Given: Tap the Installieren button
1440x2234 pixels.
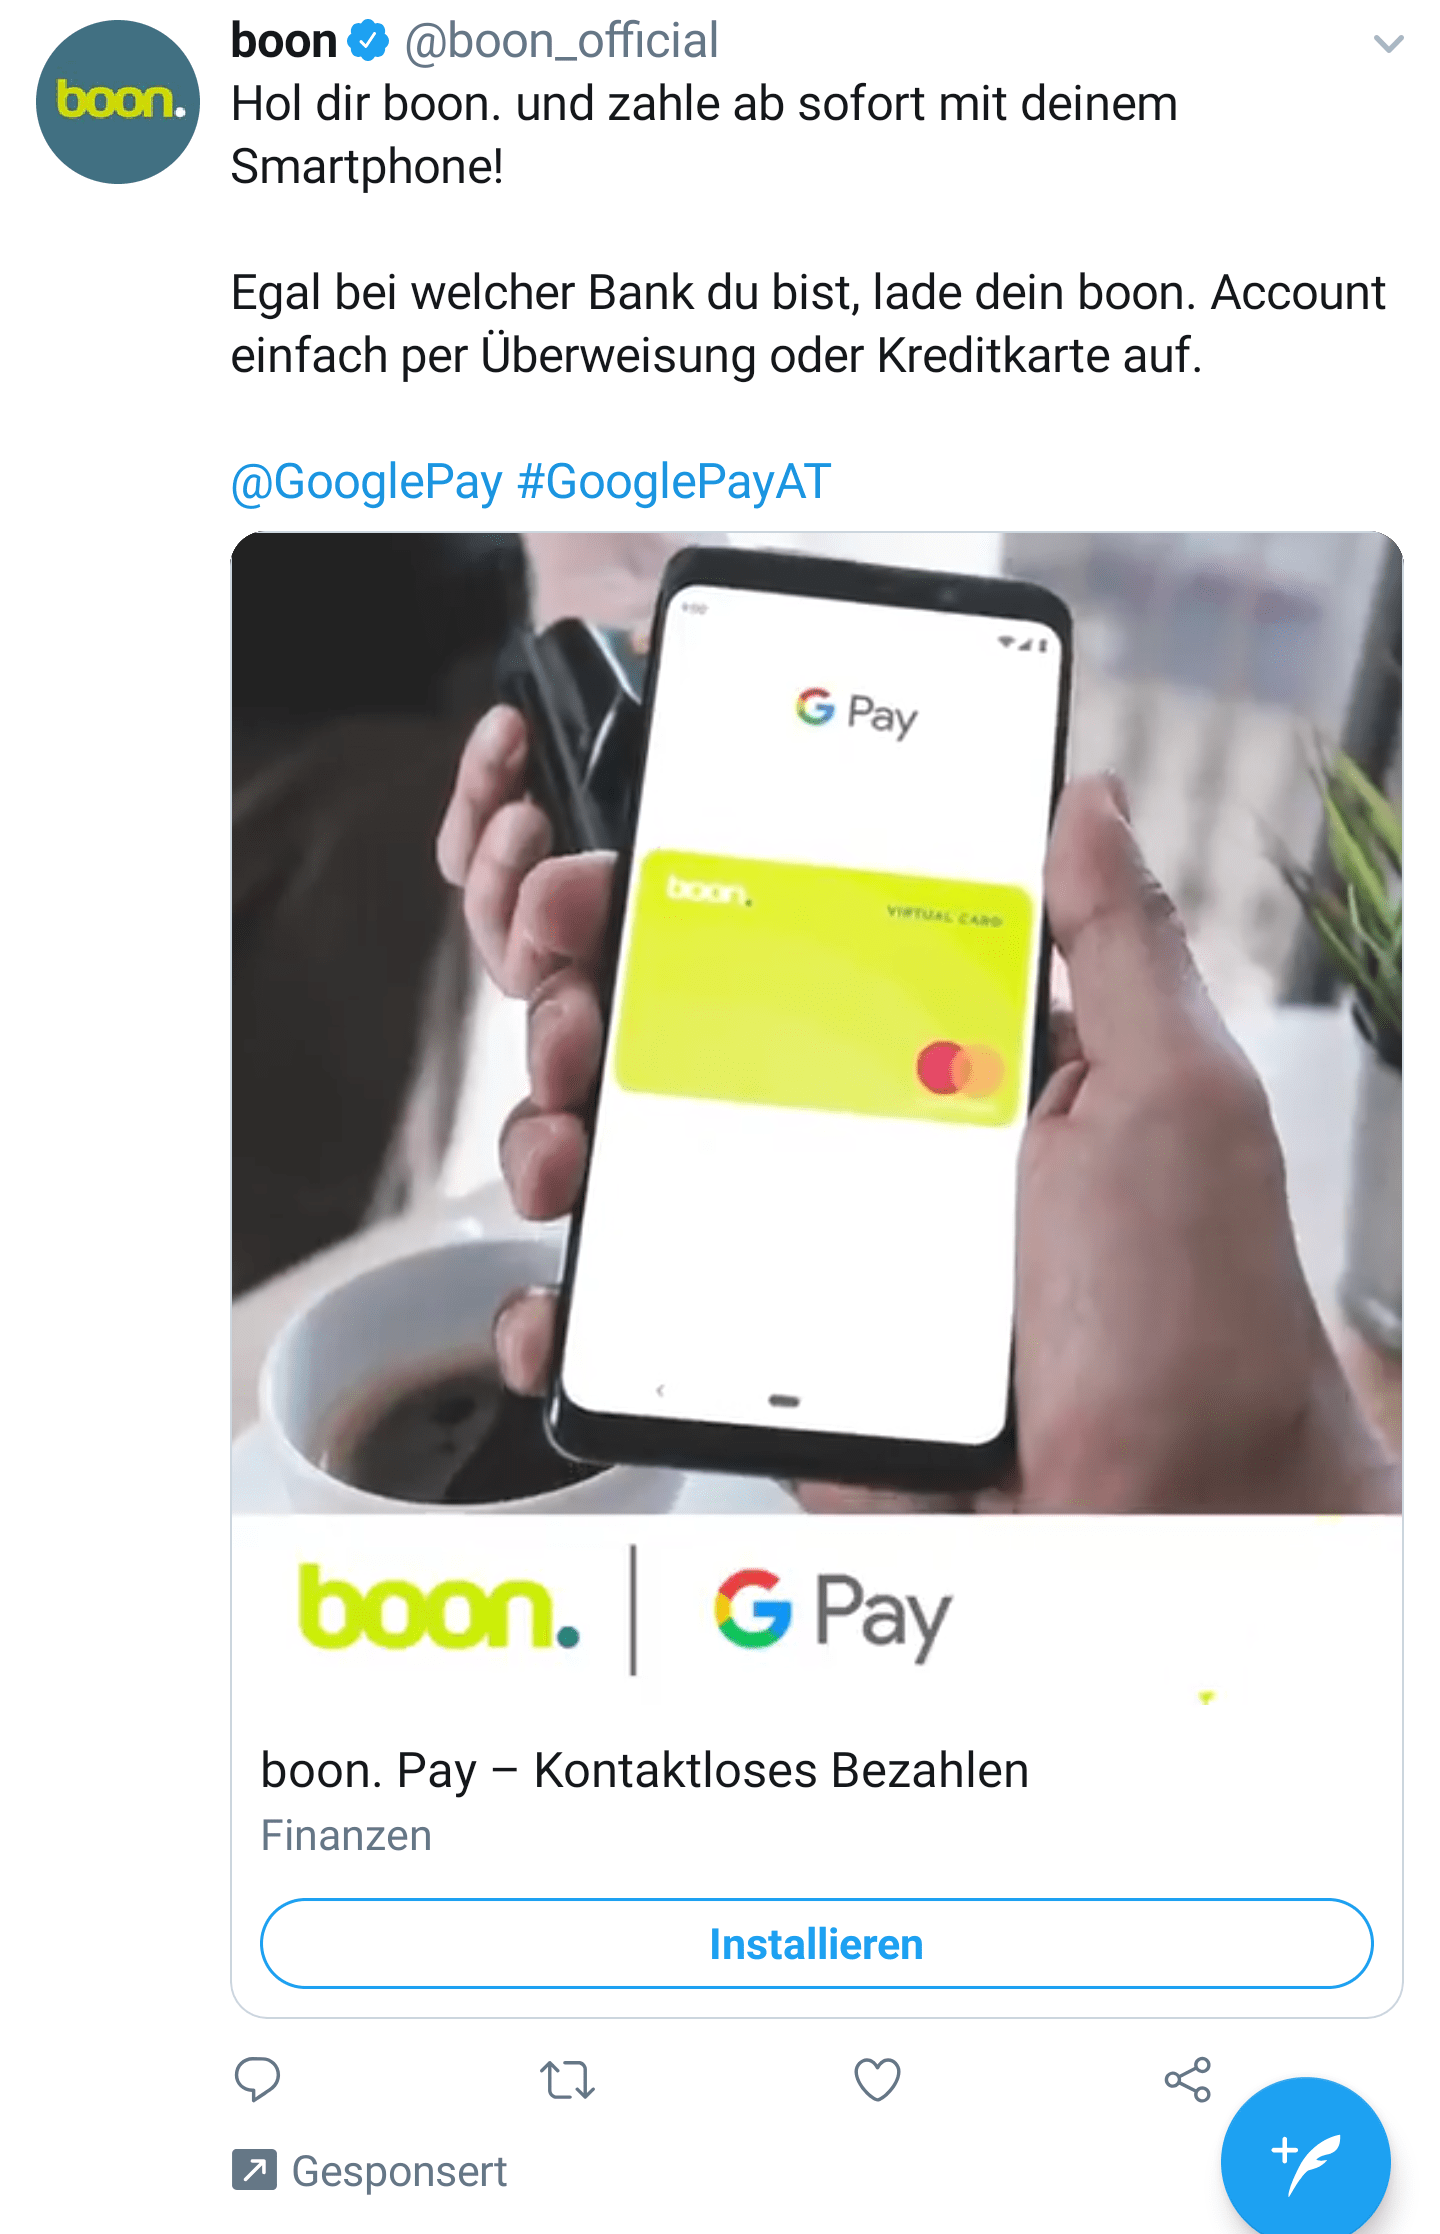Looking at the screenshot, I should click(816, 1944).
